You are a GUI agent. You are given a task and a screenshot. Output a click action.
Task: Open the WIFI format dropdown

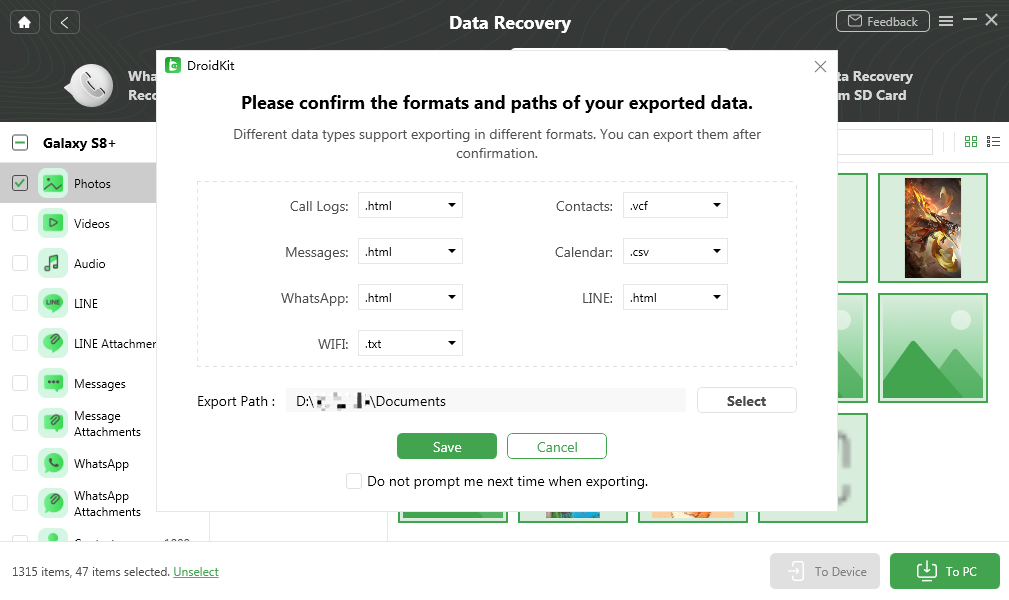point(410,343)
